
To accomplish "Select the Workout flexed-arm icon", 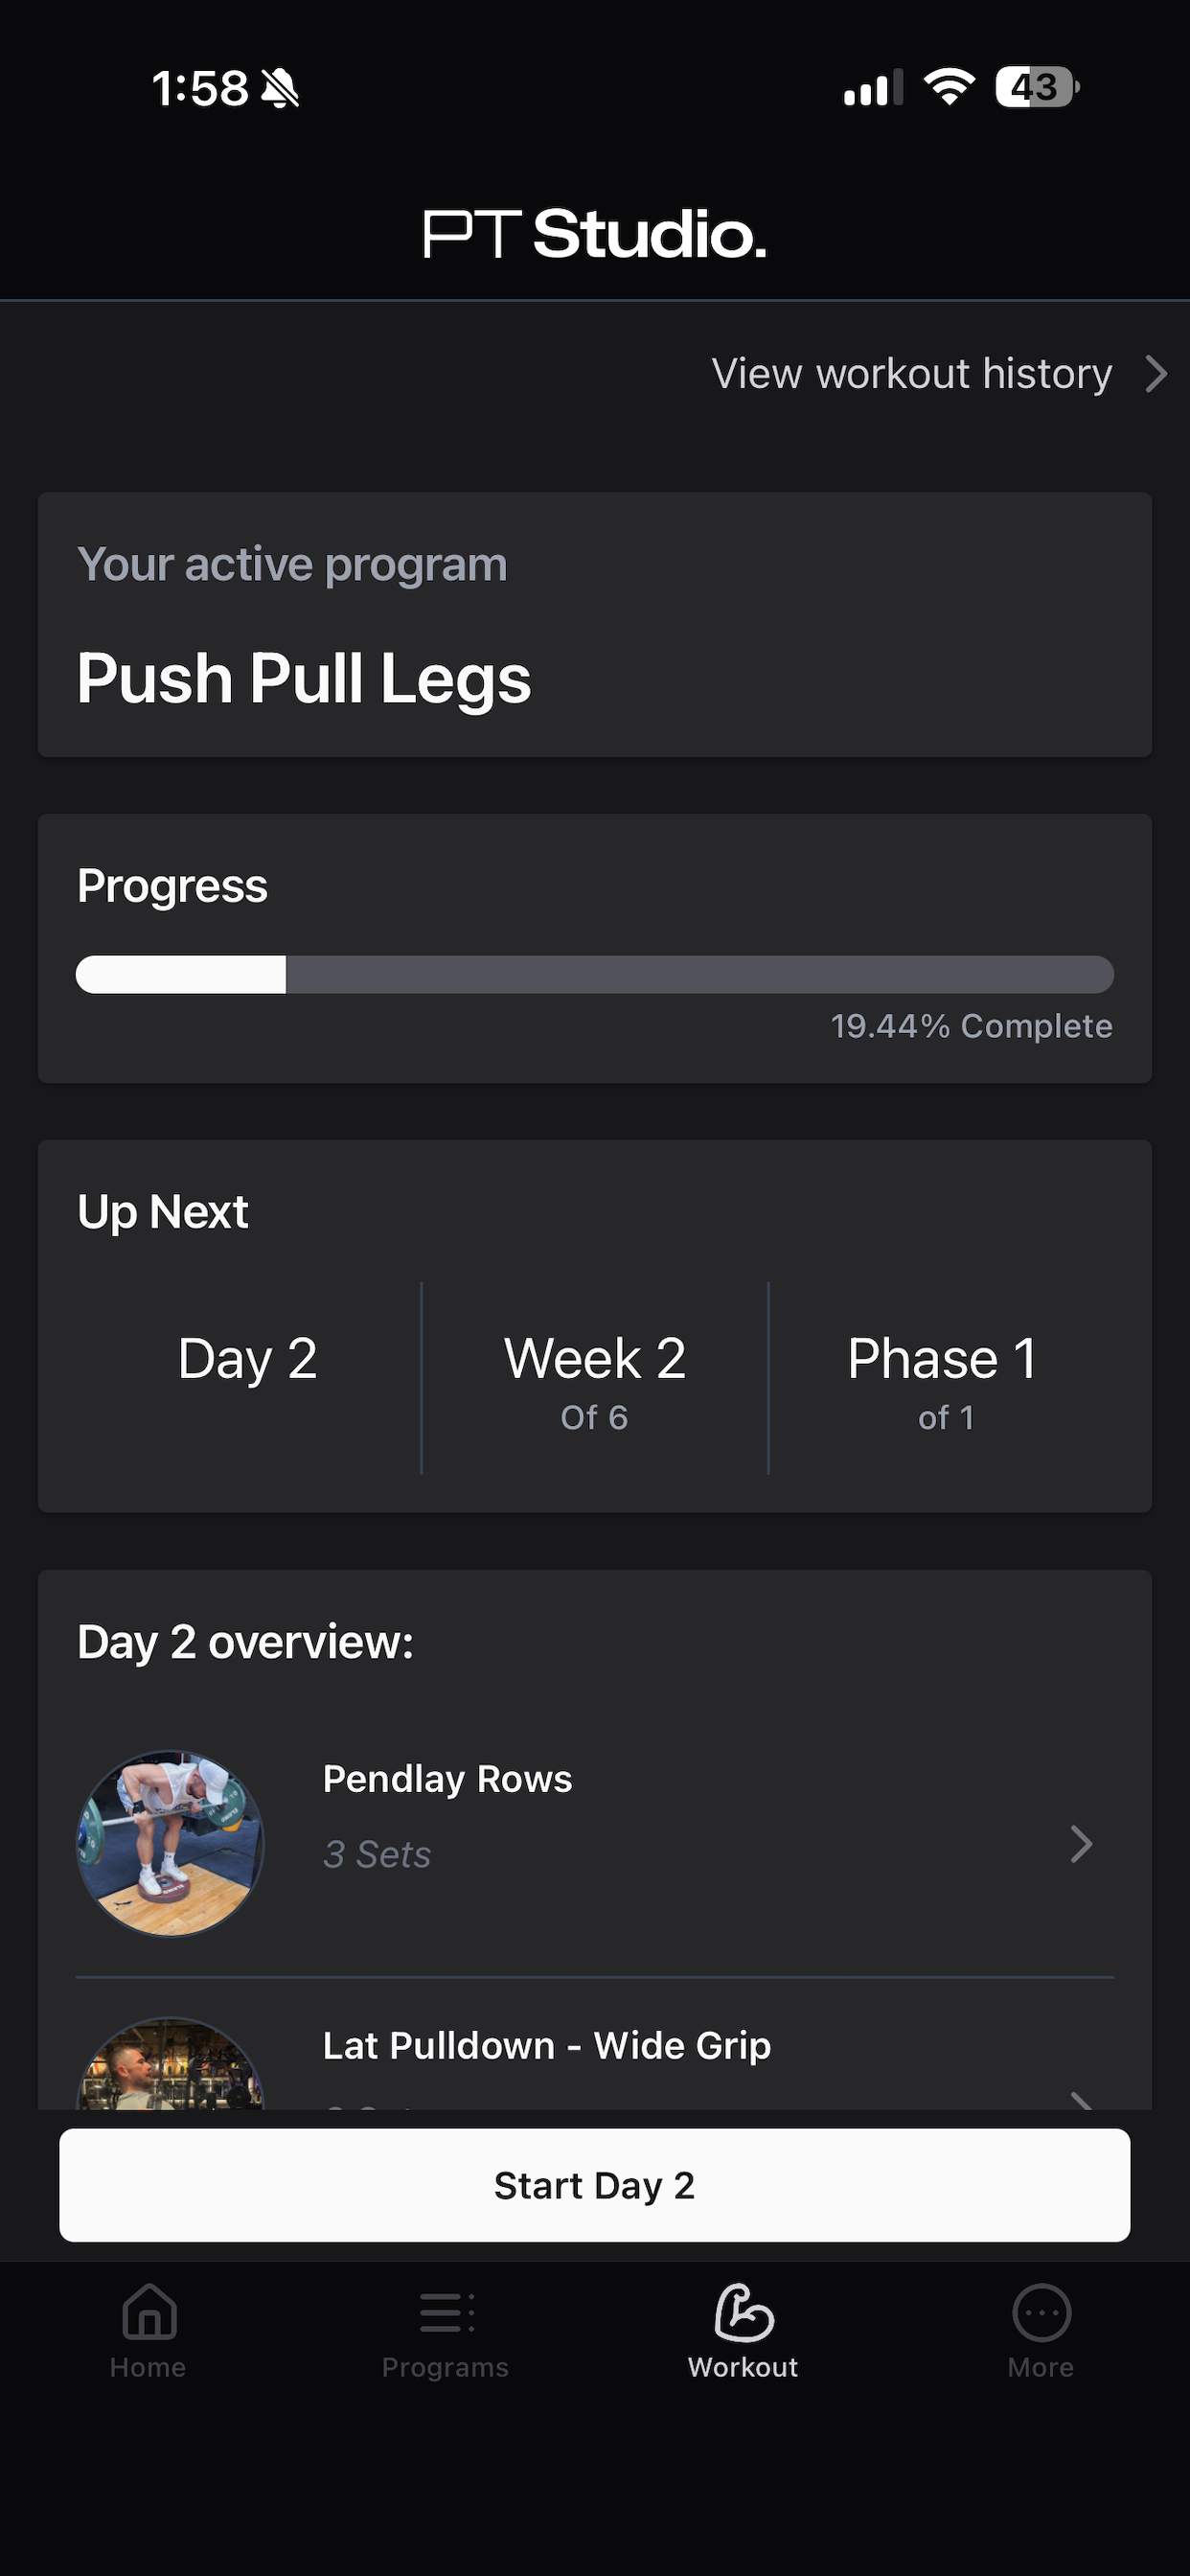I will (x=744, y=2312).
